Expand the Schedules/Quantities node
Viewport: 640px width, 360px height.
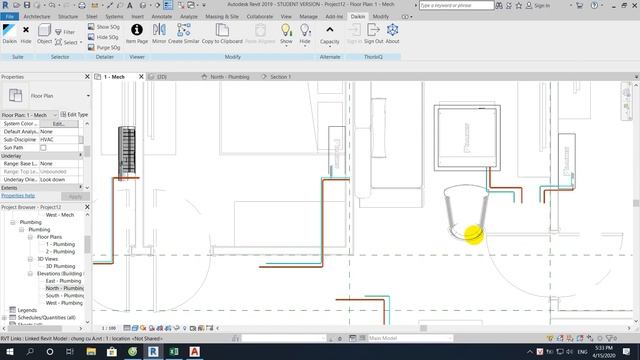pyautogui.click(x=4, y=318)
